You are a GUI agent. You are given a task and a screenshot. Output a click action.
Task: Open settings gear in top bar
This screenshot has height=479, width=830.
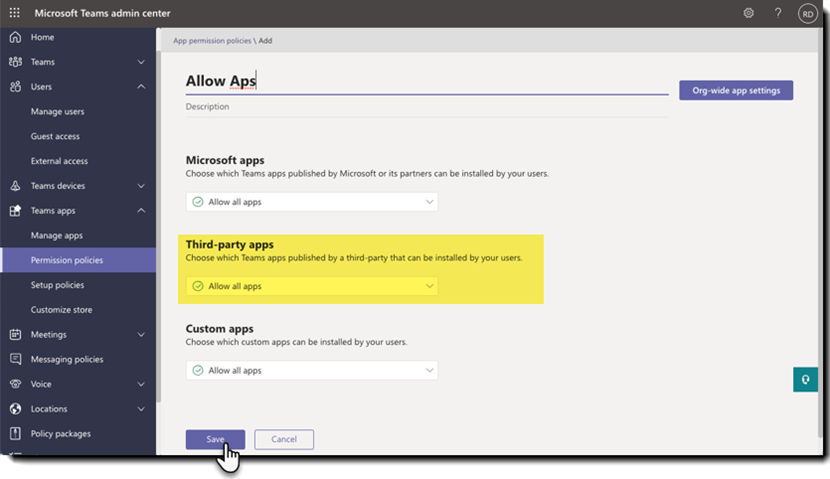pyautogui.click(x=748, y=13)
